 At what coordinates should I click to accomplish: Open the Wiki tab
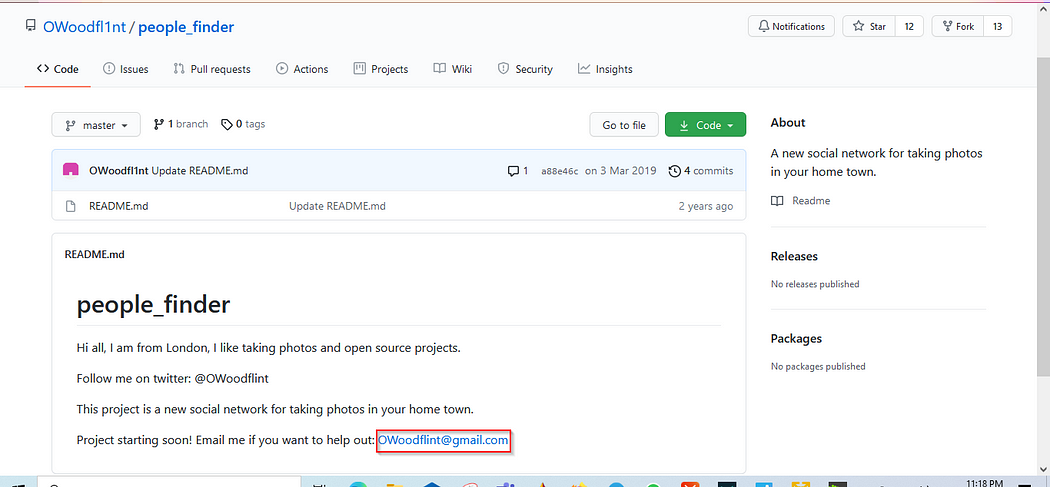click(x=453, y=69)
